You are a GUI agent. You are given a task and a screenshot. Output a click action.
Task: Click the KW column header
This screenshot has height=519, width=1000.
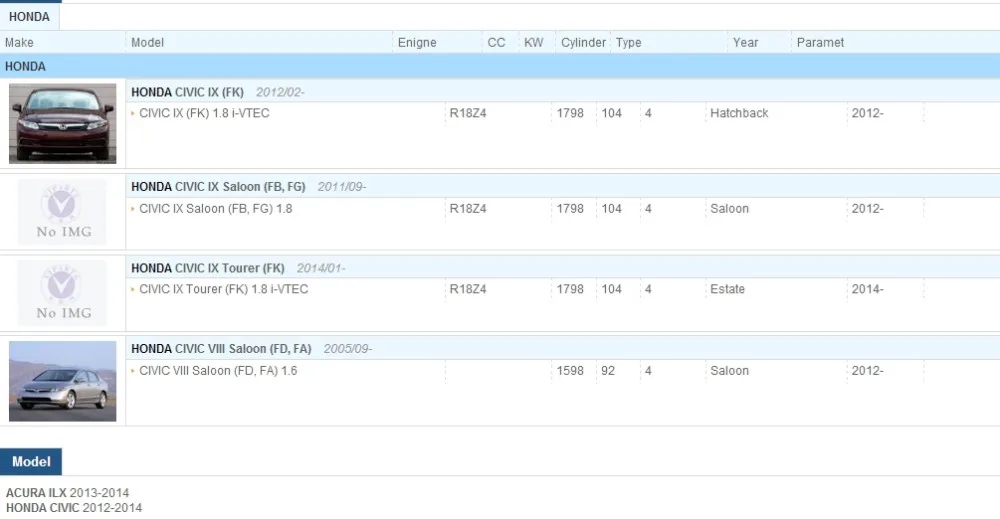534,43
